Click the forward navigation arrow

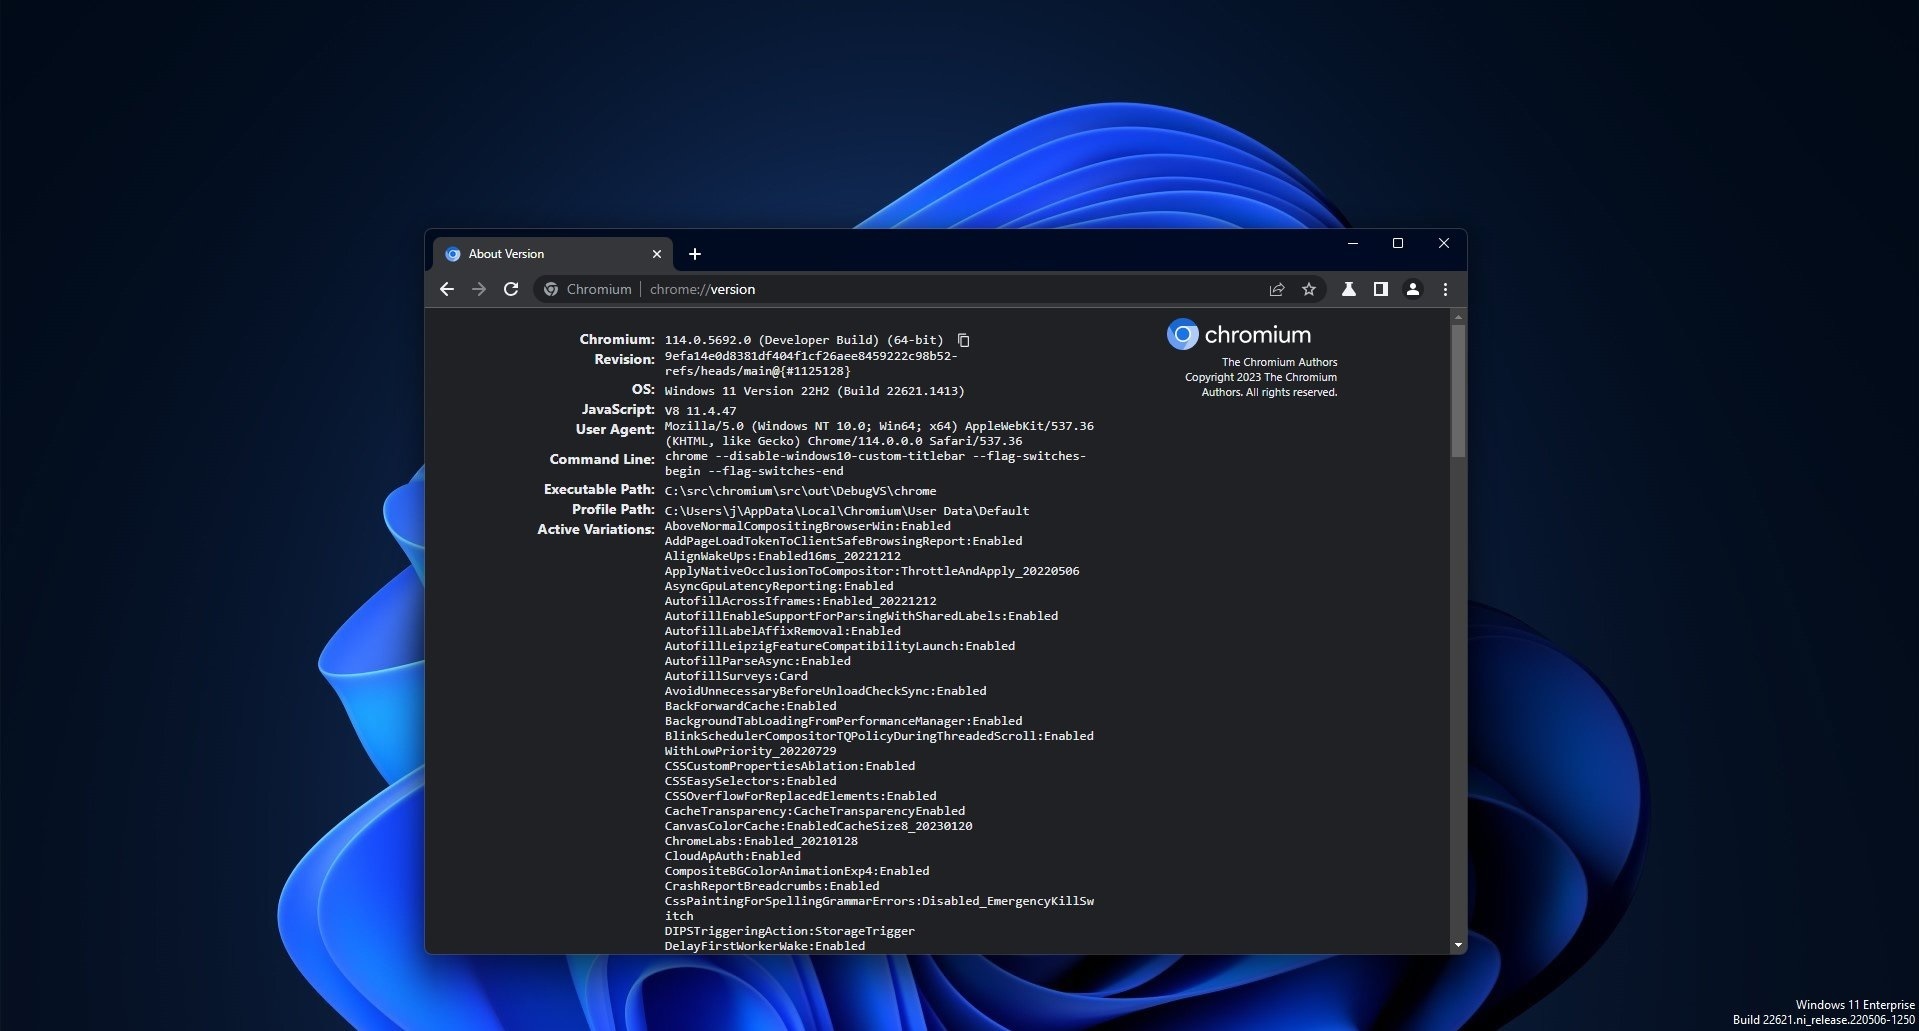pyautogui.click(x=479, y=289)
